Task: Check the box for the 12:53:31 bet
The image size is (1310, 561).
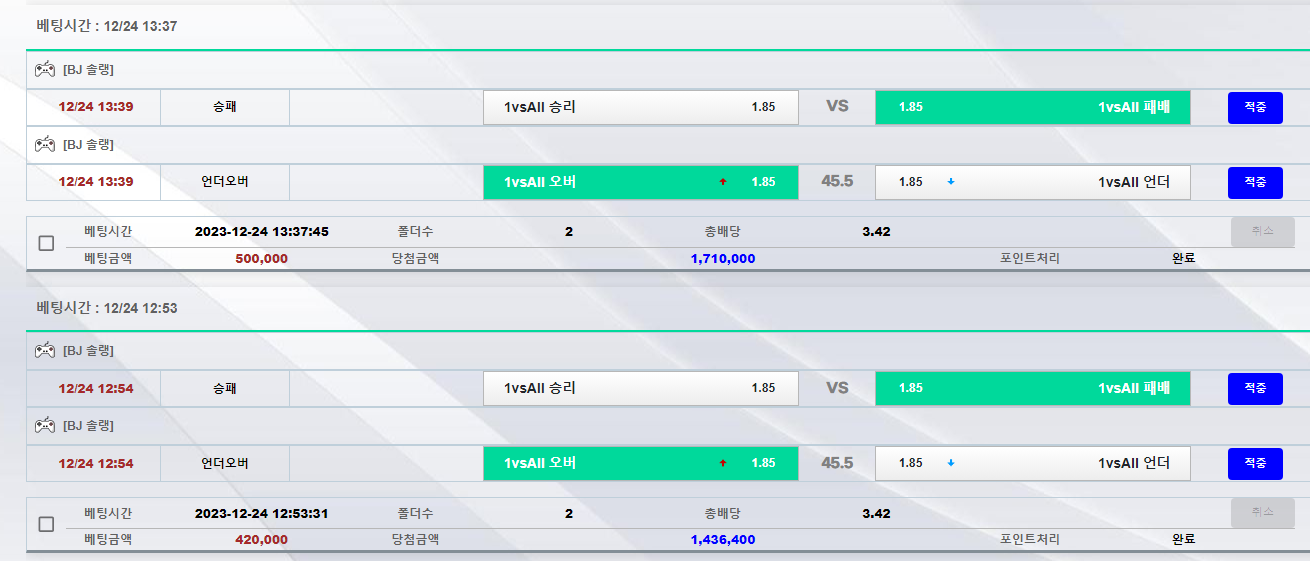Action: [46, 524]
